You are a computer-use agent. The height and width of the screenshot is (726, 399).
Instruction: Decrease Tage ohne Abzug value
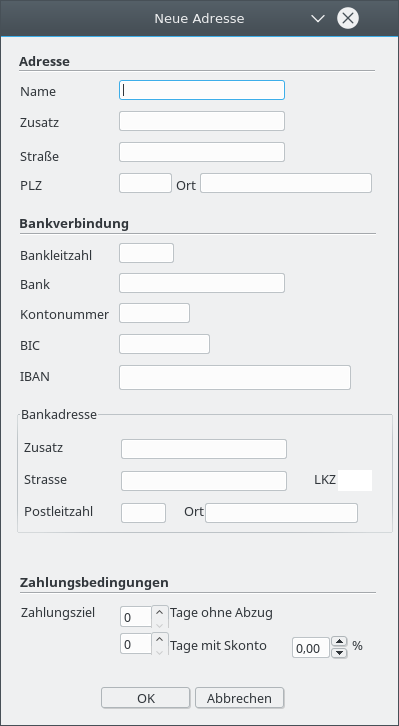pyautogui.click(x=160, y=624)
